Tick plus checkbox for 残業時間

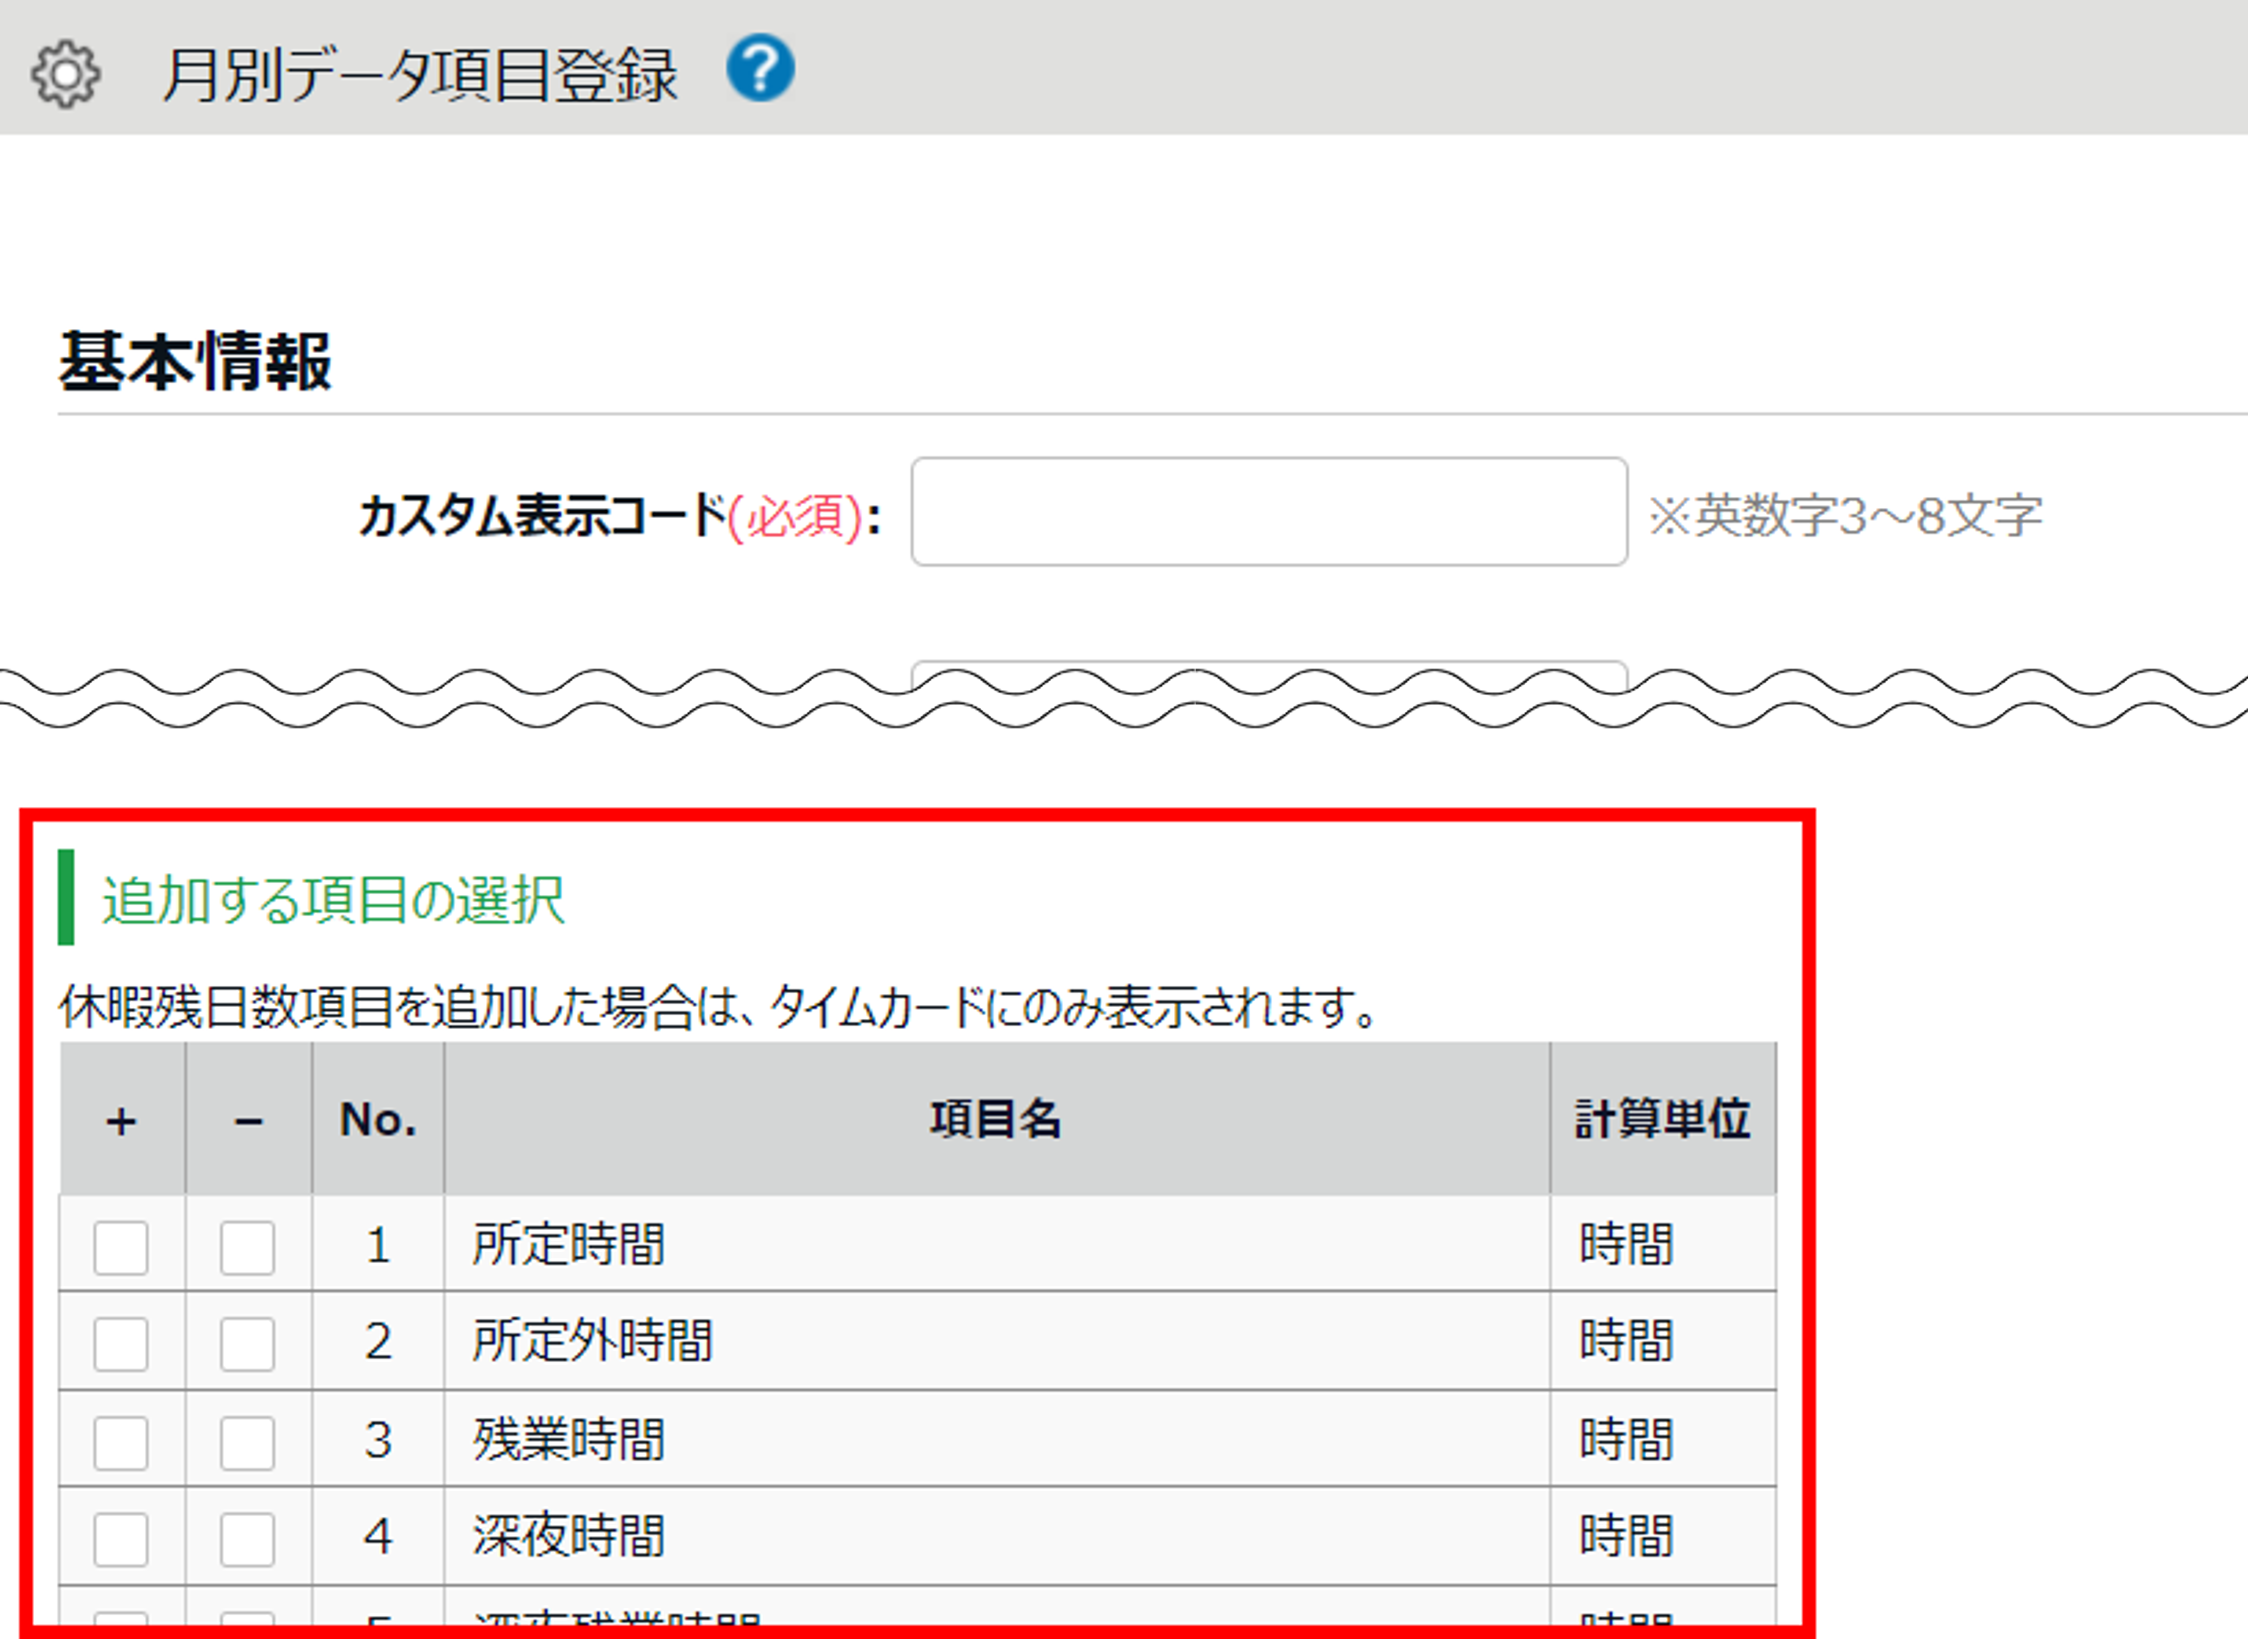(121, 1442)
